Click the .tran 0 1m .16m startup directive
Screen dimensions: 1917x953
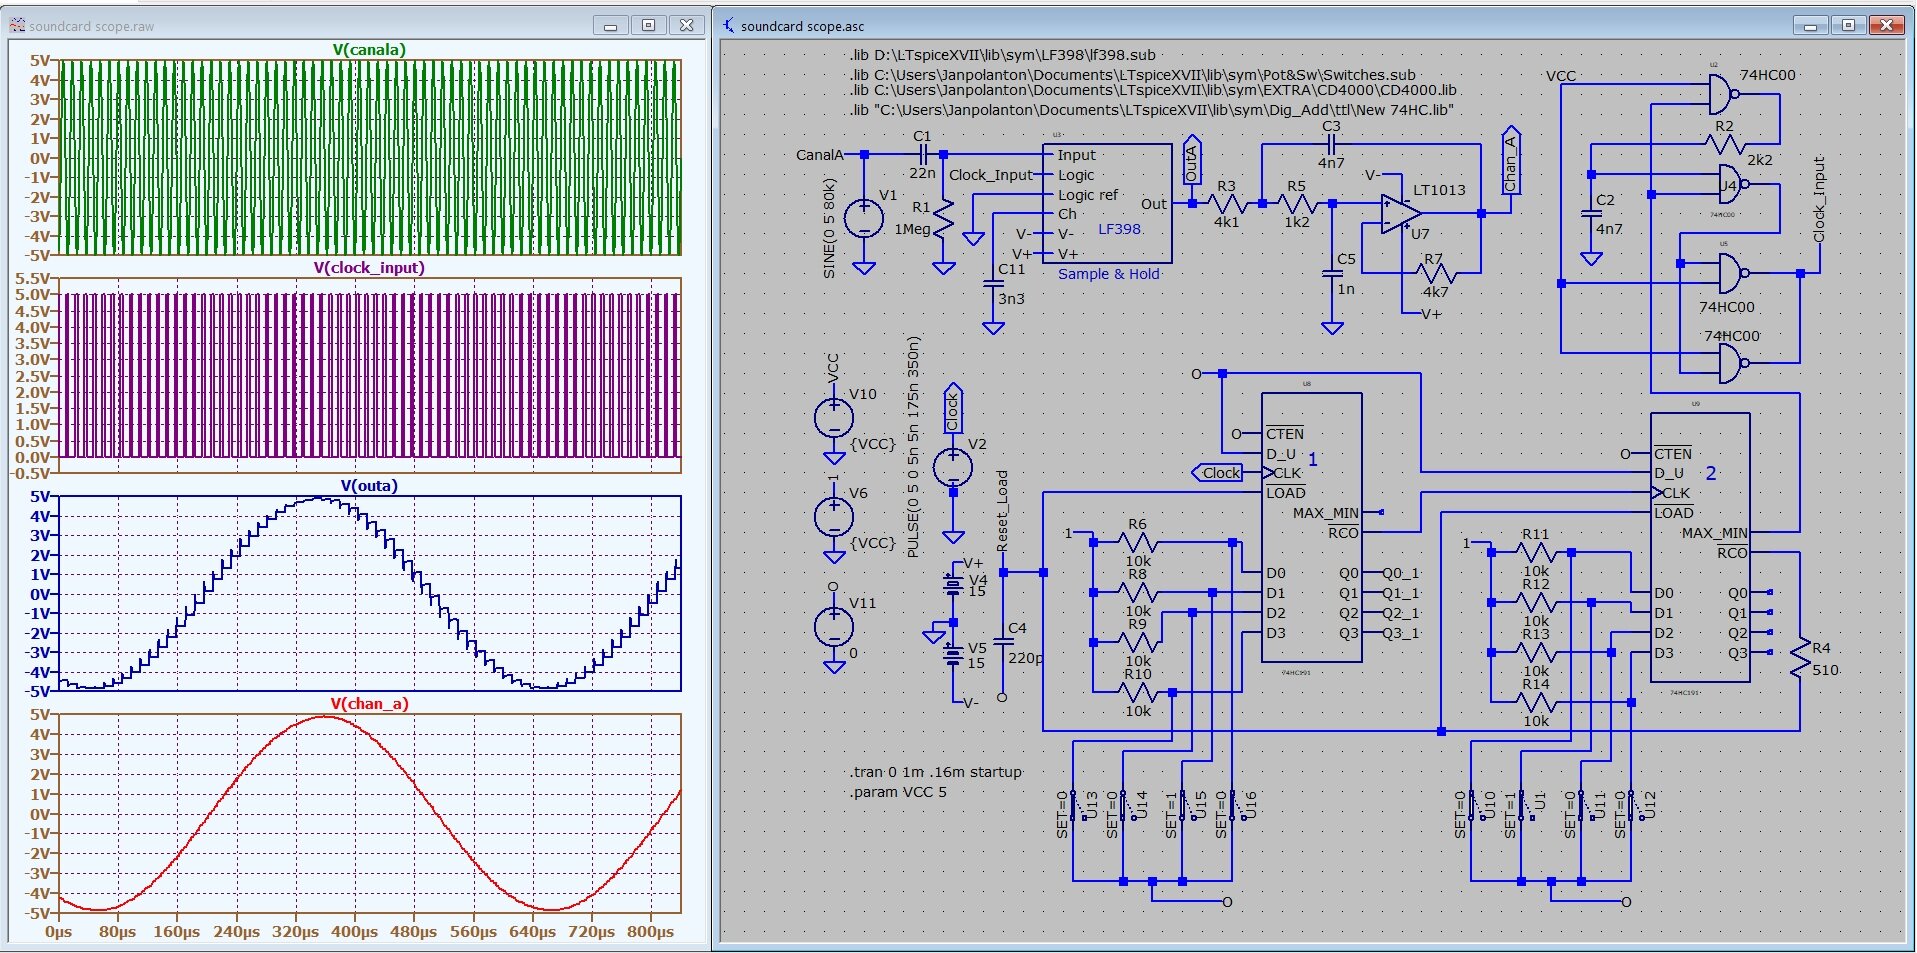click(936, 772)
